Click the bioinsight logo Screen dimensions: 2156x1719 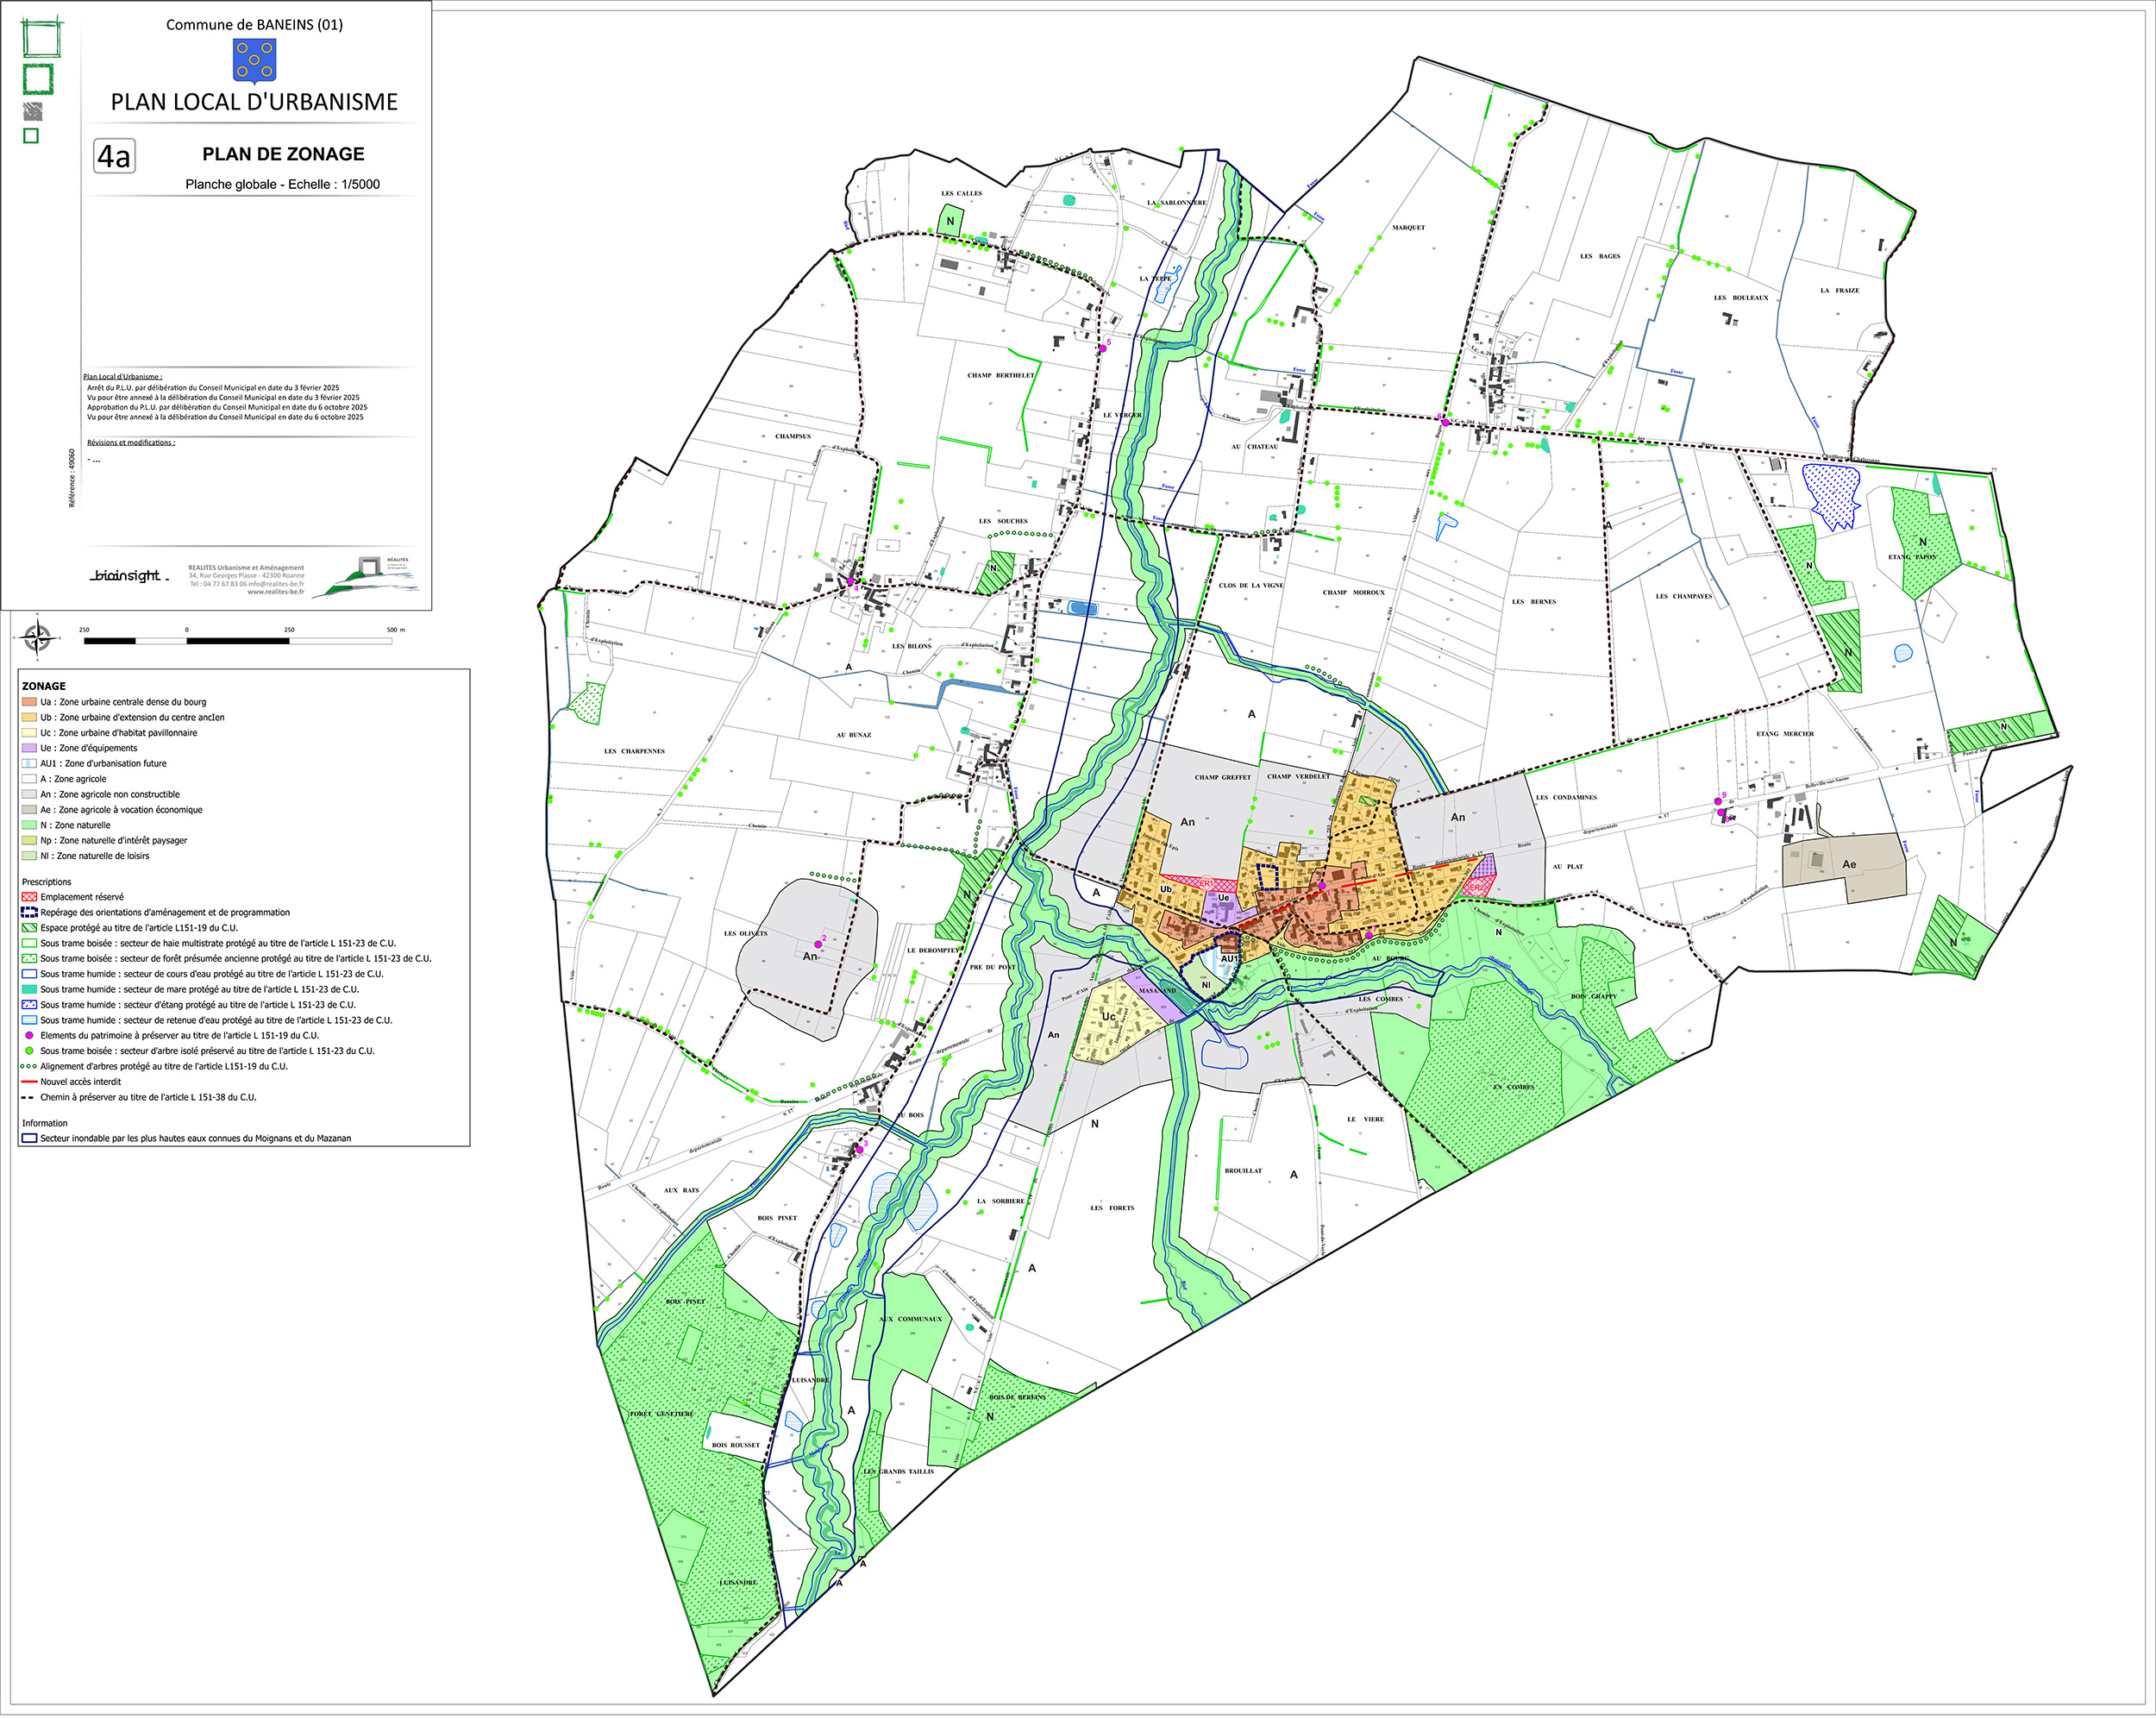click(x=127, y=575)
